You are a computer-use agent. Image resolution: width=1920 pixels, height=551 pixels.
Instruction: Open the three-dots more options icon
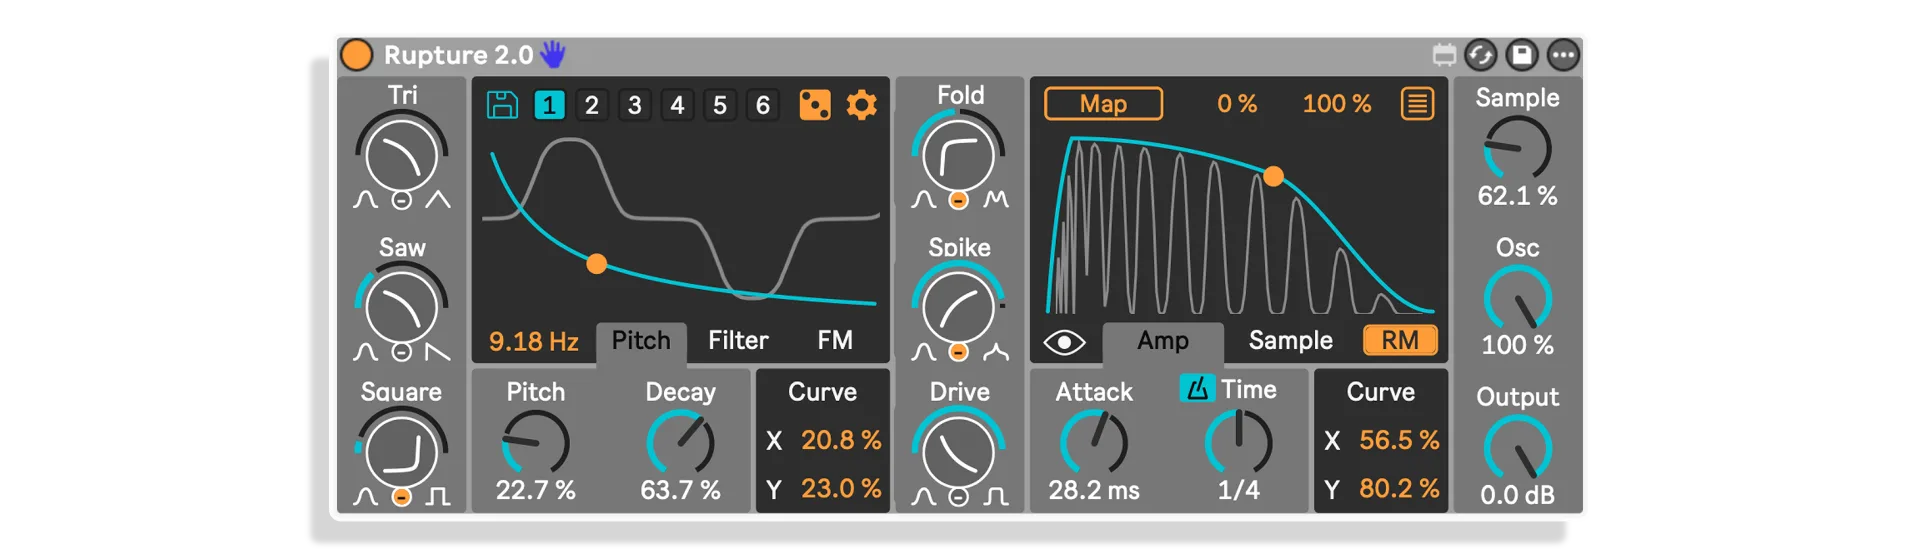point(1563,55)
